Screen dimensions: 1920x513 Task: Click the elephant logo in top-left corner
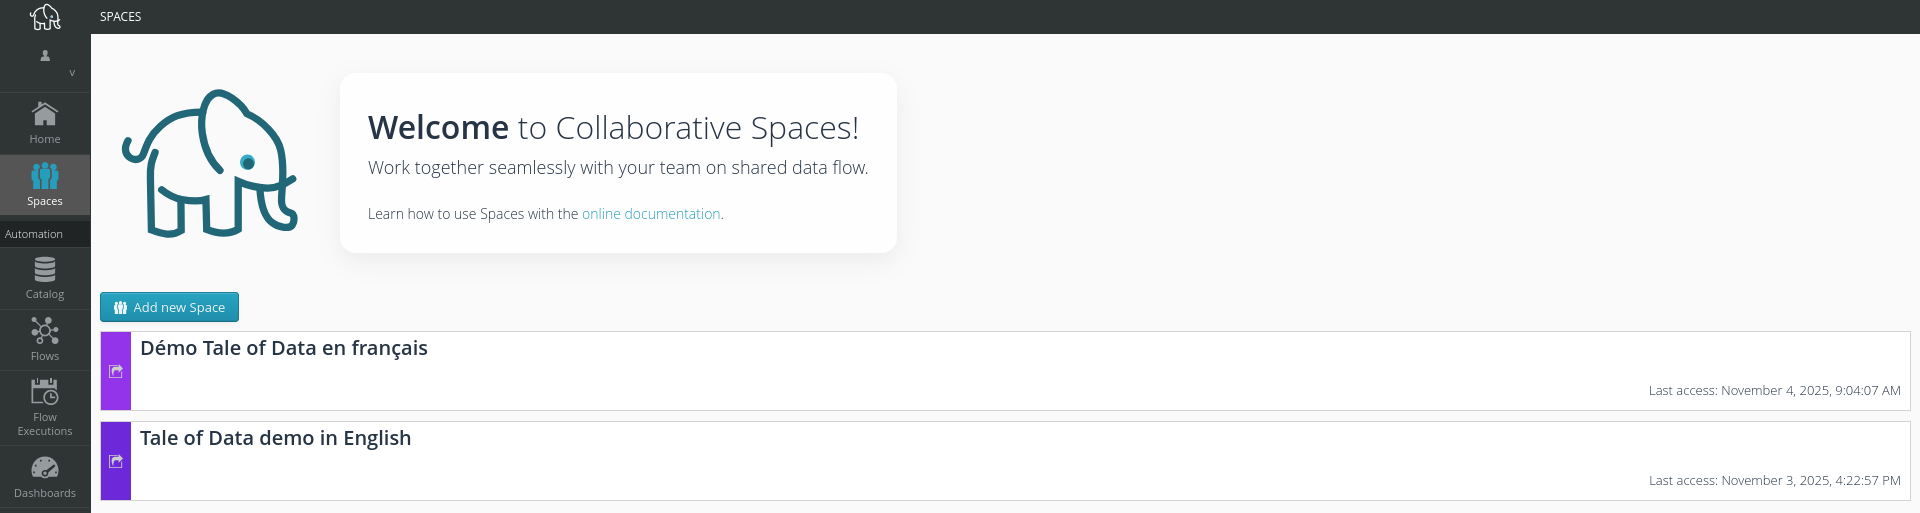[x=45, y=17]
